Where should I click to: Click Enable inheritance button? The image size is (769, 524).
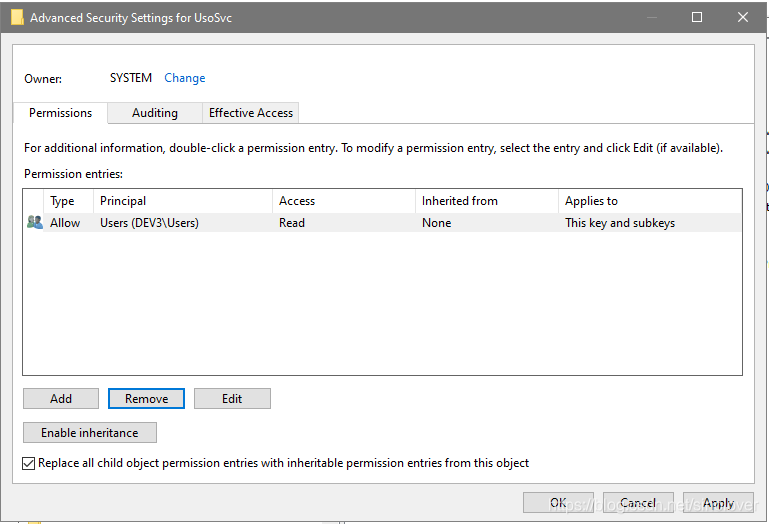pyautogui.click(x=90, y=433)
